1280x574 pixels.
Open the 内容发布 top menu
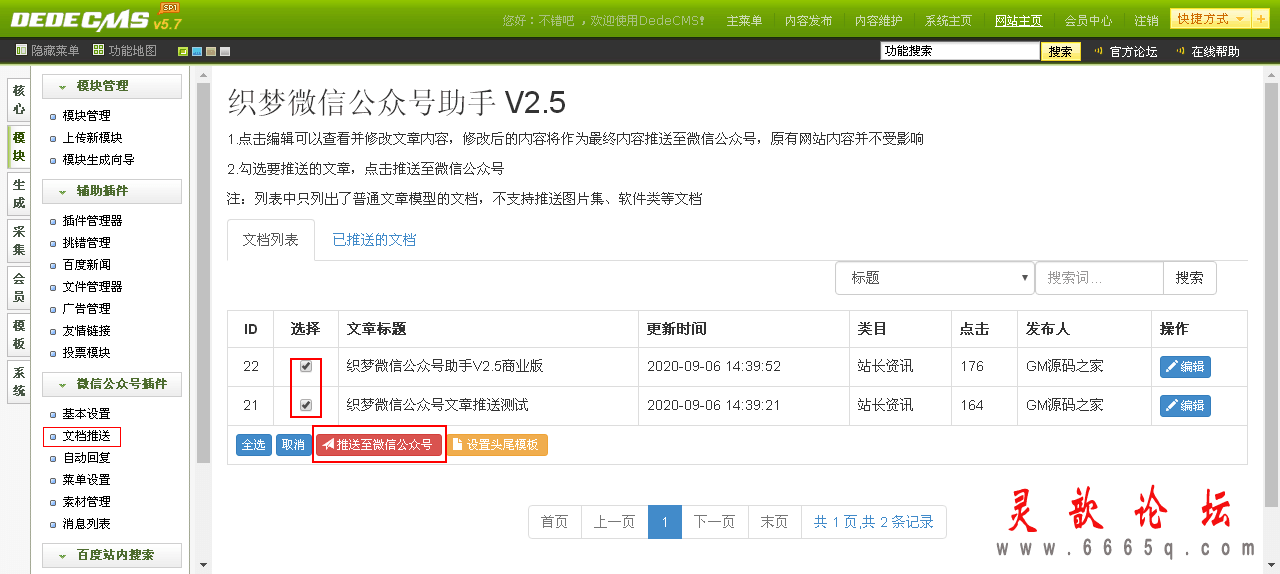point(808,20)
